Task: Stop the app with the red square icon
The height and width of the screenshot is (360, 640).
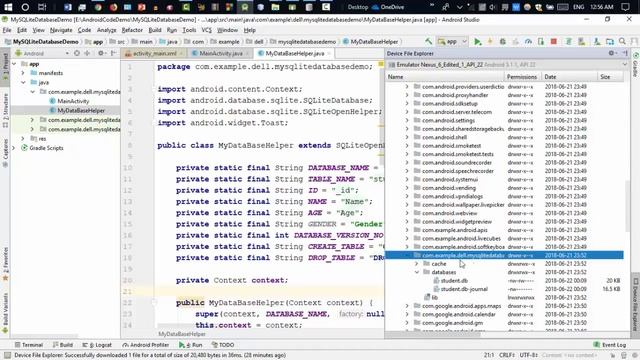Action: (554, 41)
